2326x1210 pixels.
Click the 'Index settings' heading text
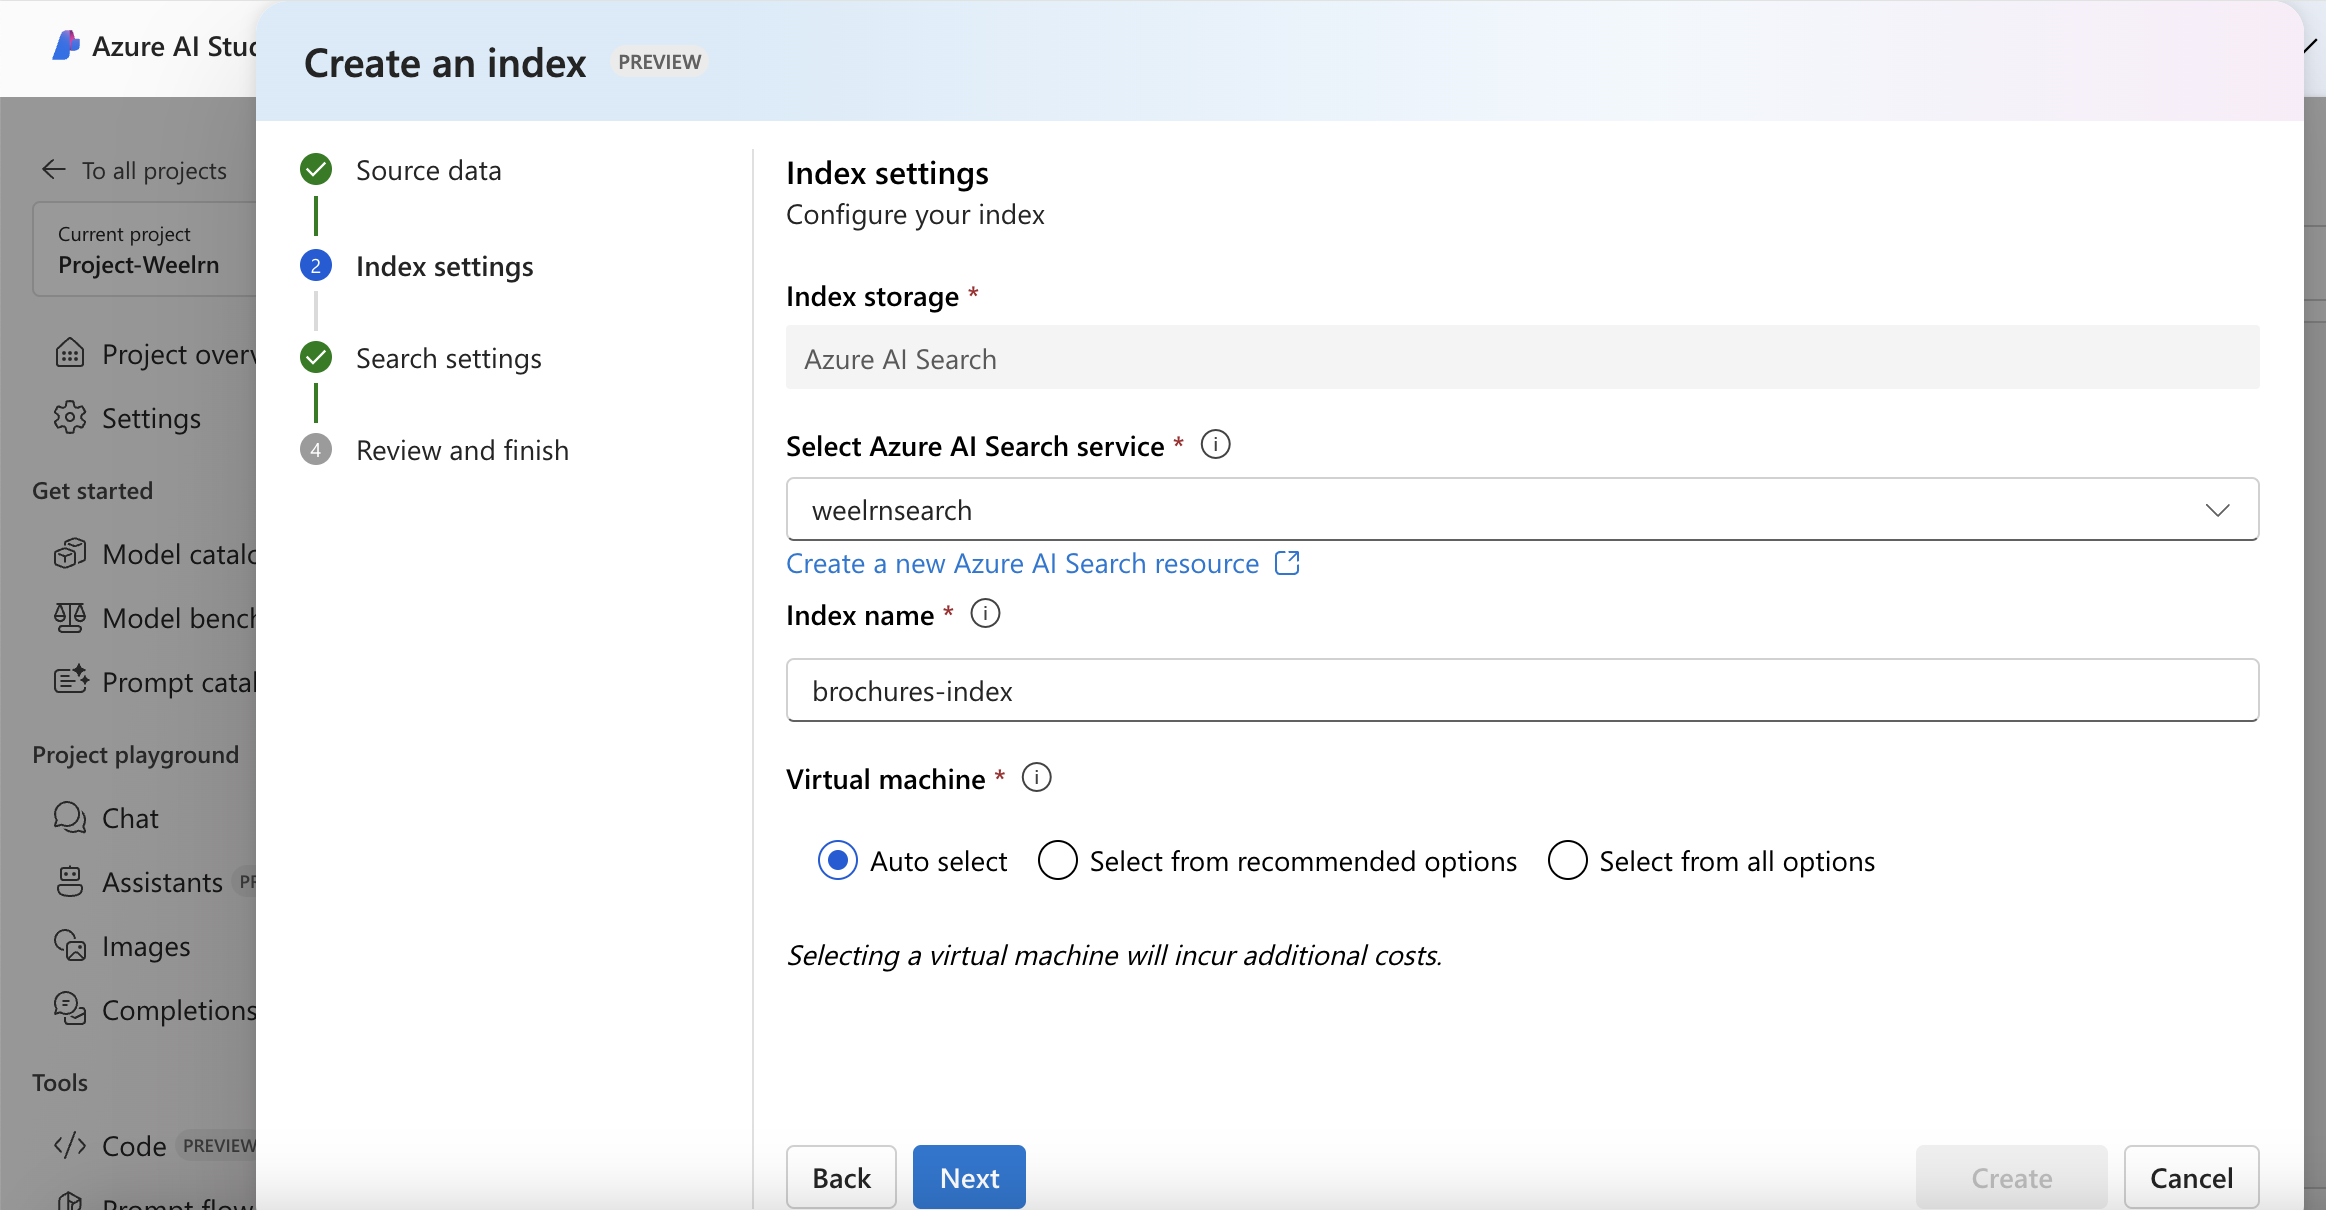[887, 173]
